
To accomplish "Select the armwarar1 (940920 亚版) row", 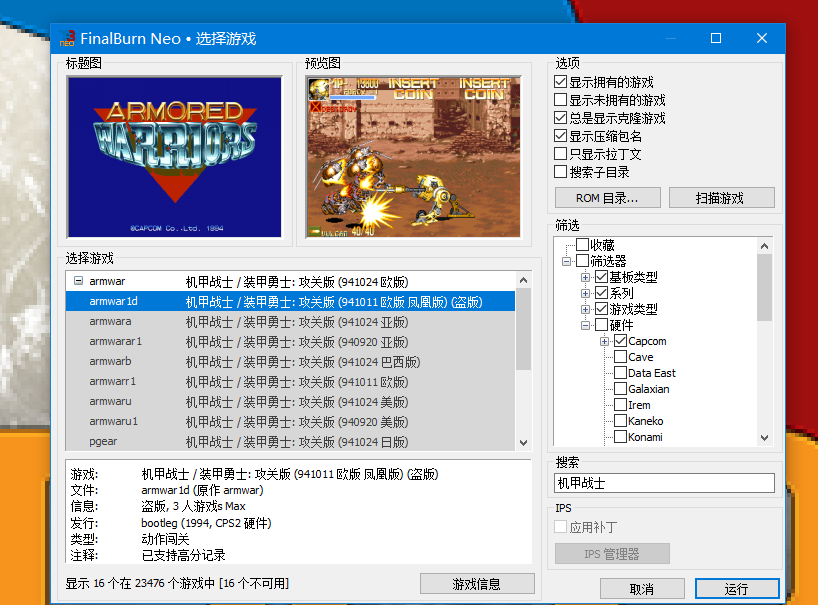I will click(x=290, y=342).
